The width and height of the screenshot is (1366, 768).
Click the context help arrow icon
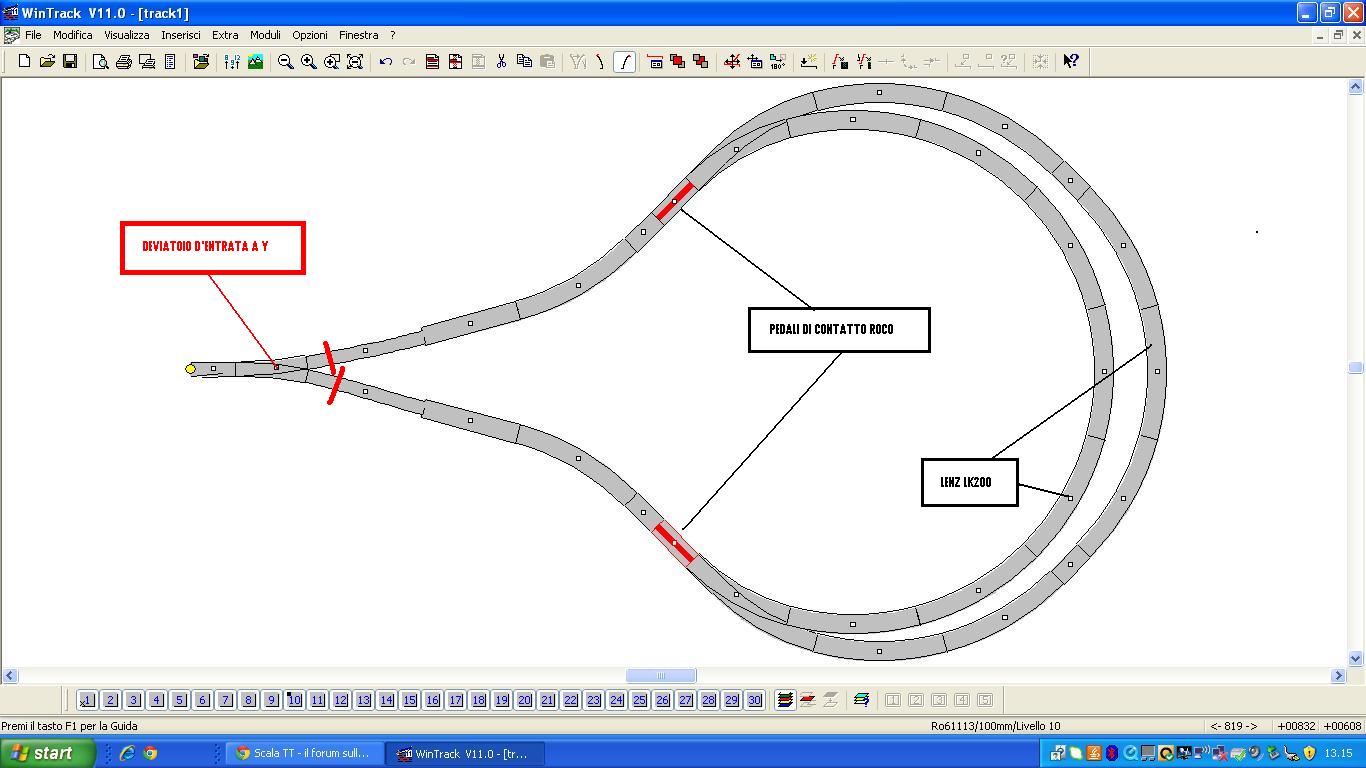click(x=1071, y=62)
